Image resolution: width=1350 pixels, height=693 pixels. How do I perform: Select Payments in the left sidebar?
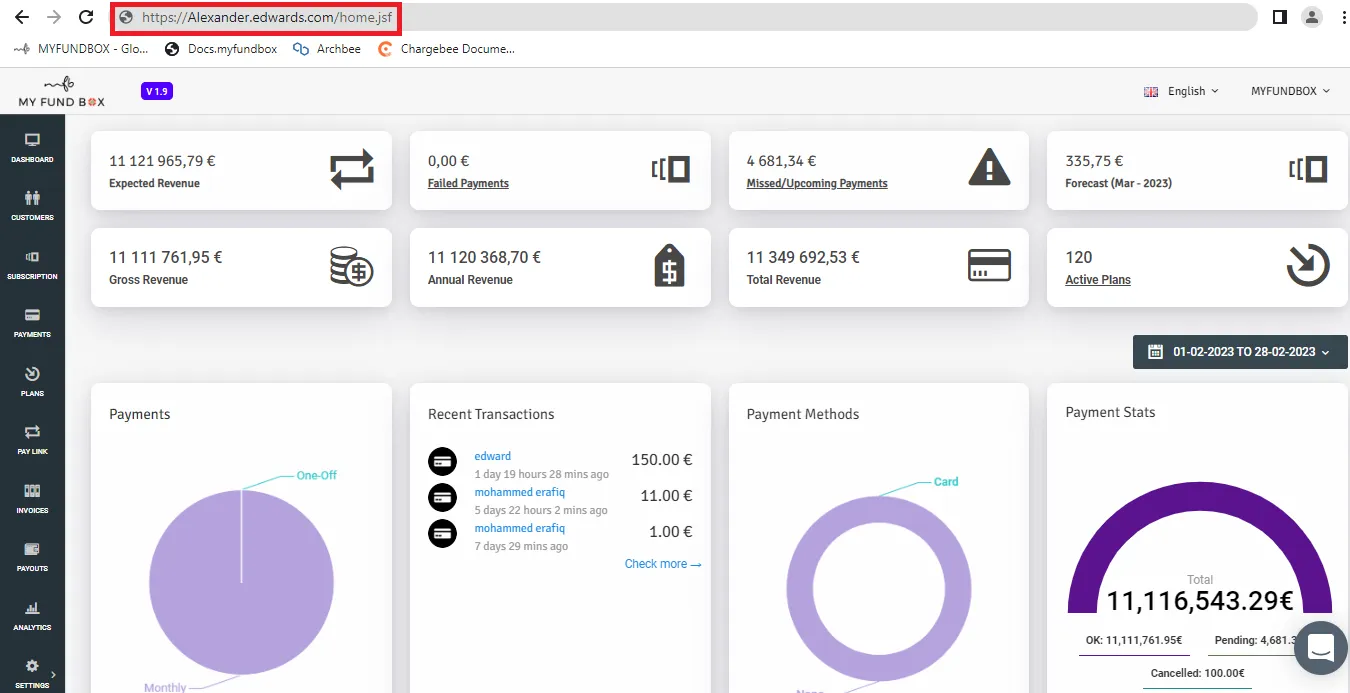point(32,323)
